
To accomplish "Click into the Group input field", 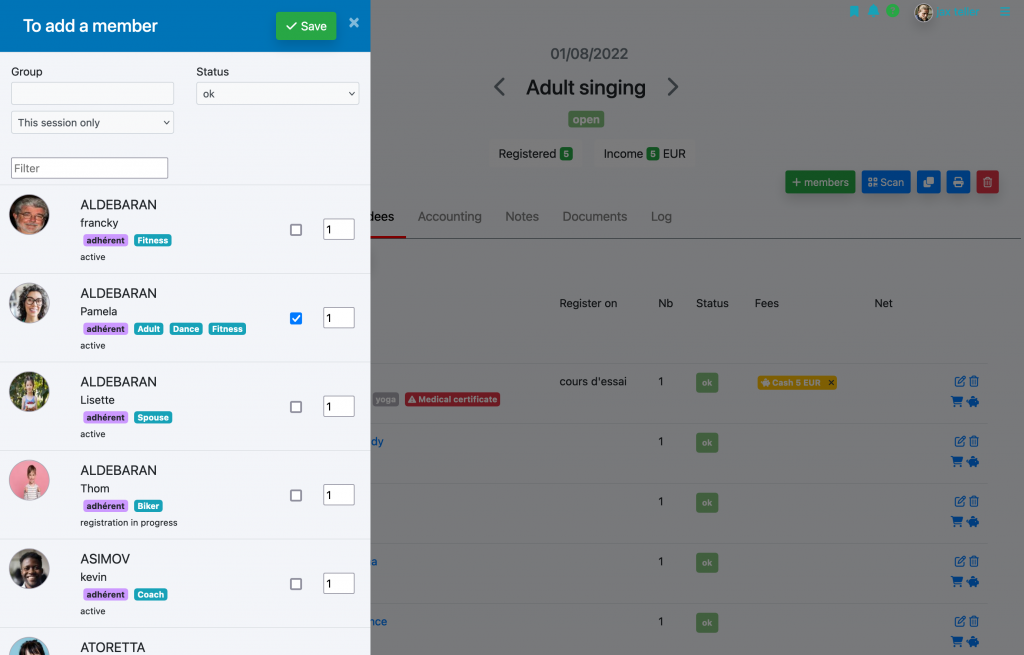I will click(x=92, y=93).
